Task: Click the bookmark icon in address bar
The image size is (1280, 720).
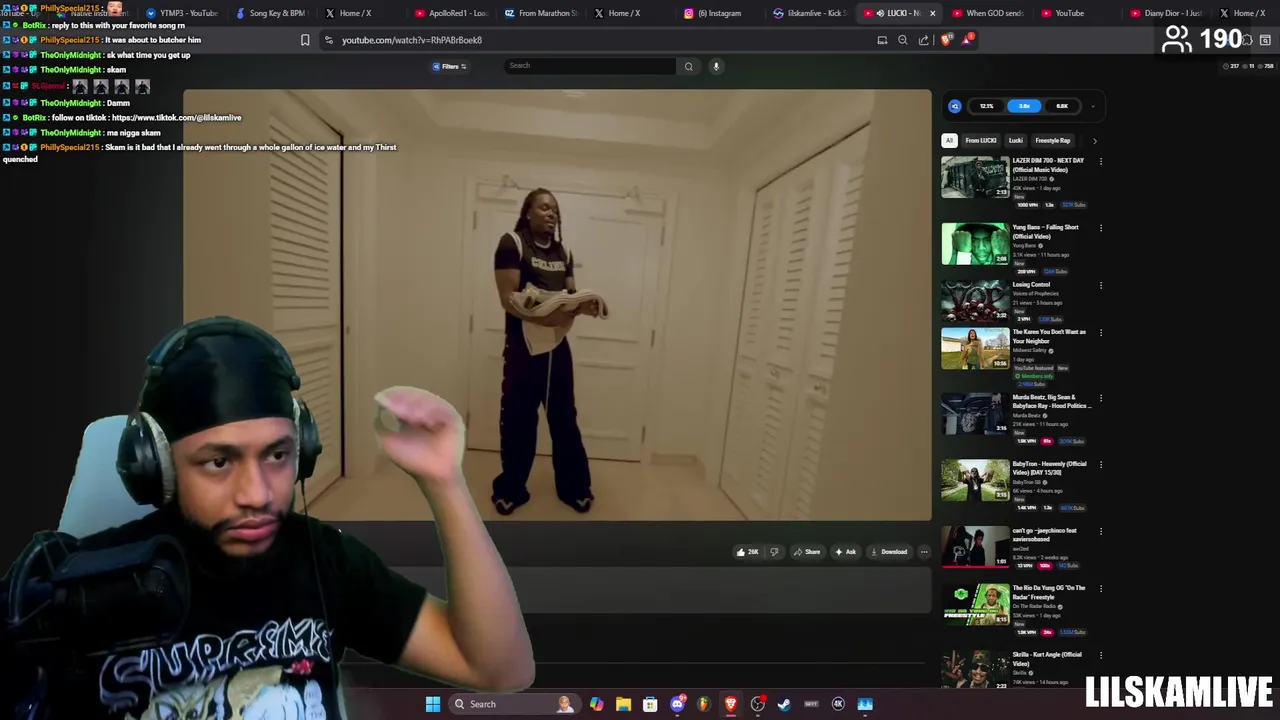Action: 305,40
